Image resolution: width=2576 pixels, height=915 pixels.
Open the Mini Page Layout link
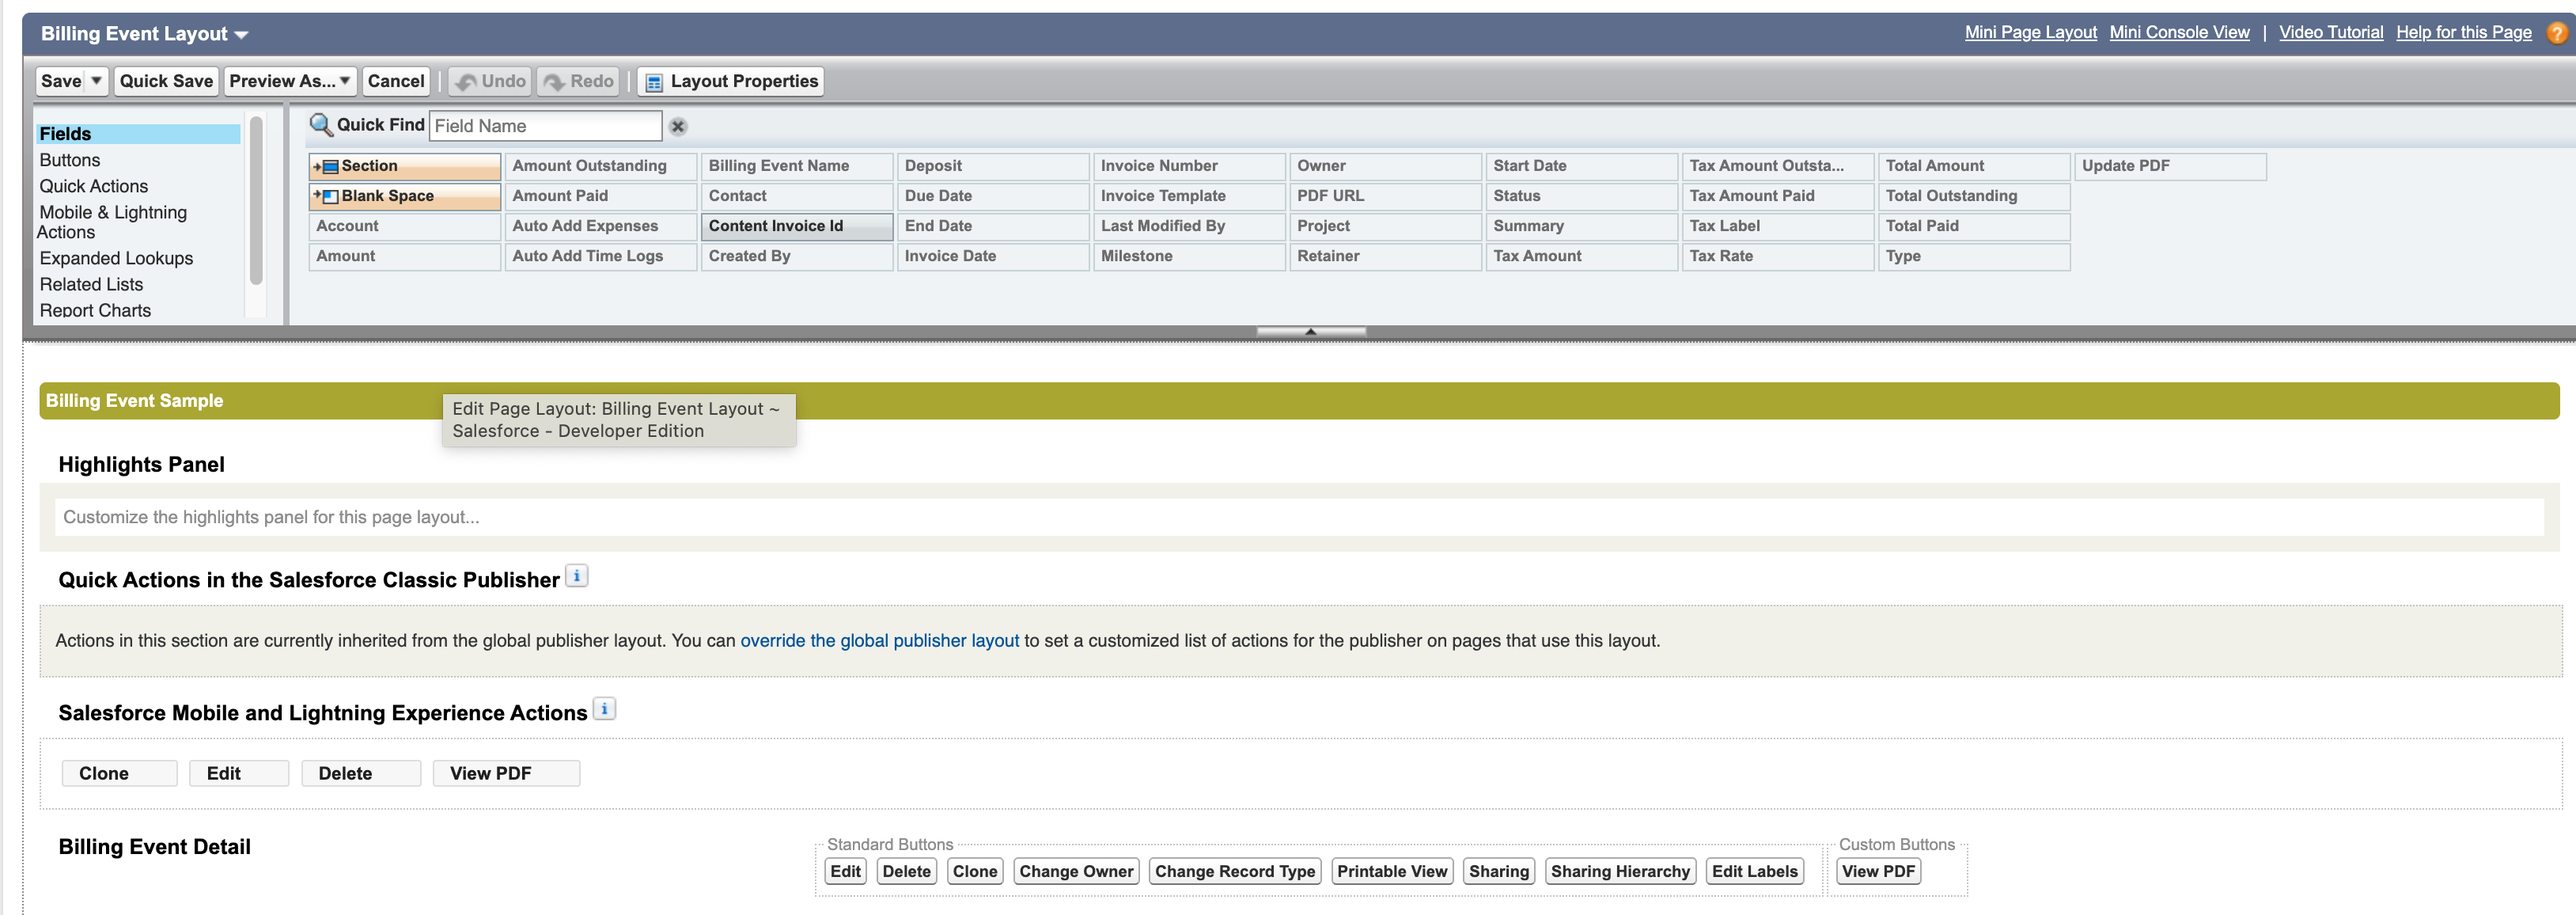[2030, 32]
